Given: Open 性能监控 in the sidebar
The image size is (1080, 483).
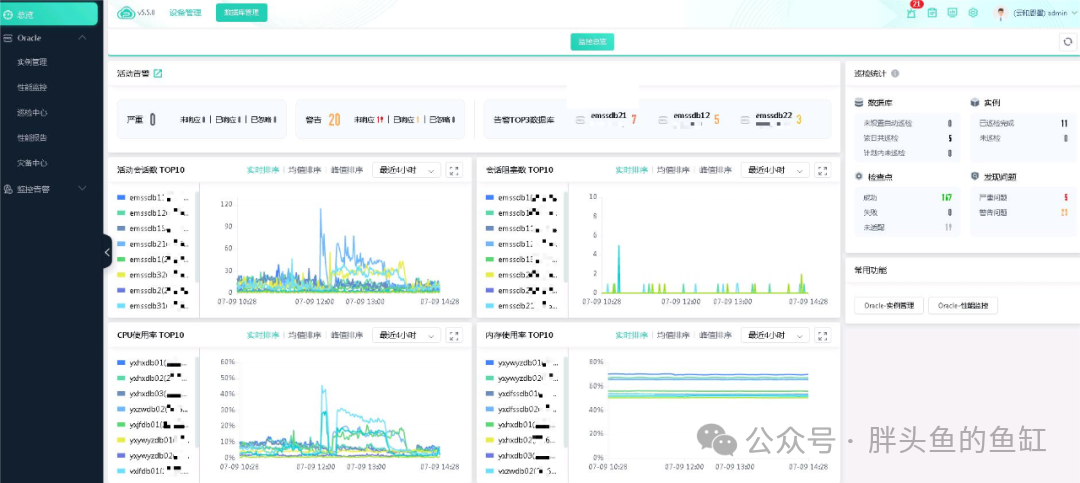Looking at the screenshot, I should pos(32,88).
